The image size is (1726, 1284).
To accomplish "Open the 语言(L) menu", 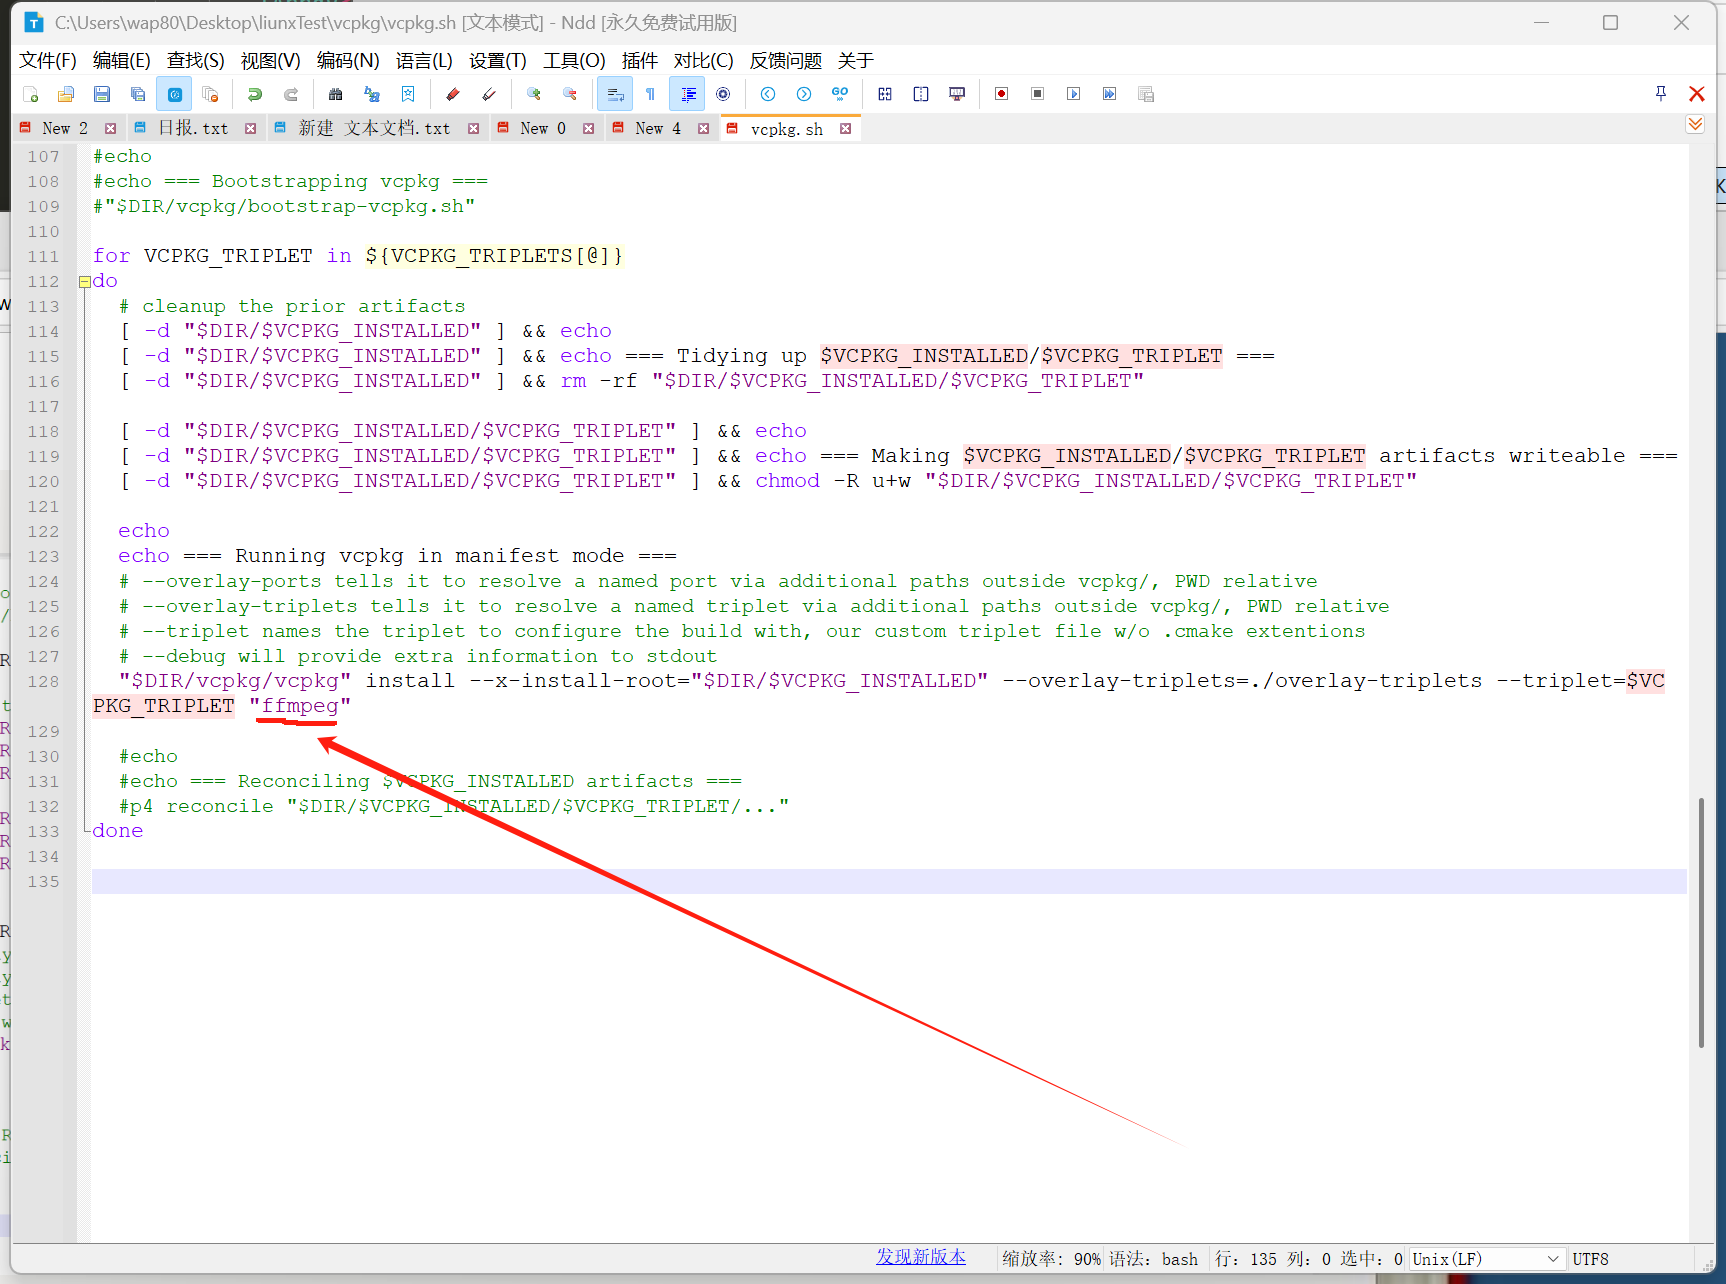I will pyautogui.click(x=424, y=61).
